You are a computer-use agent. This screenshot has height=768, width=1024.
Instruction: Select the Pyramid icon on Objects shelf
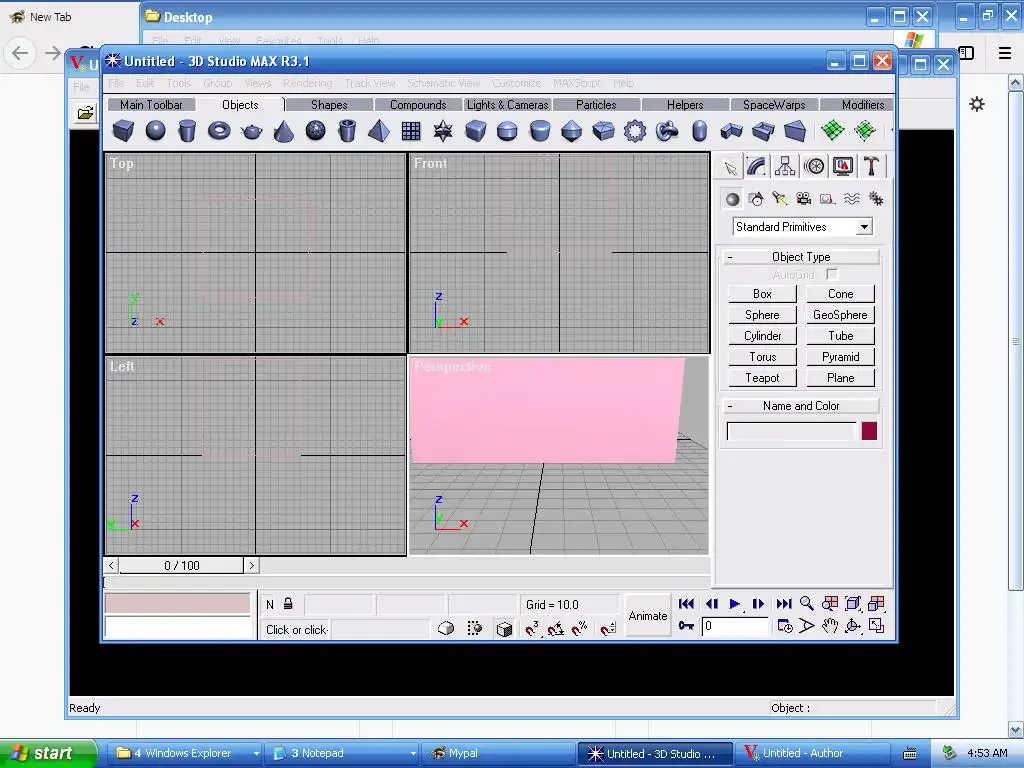pos(379,131)
